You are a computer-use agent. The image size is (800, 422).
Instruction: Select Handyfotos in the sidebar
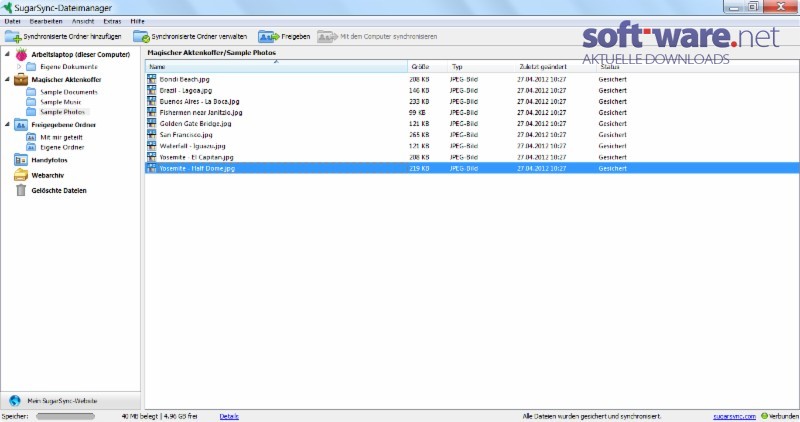tap(49, 160)
